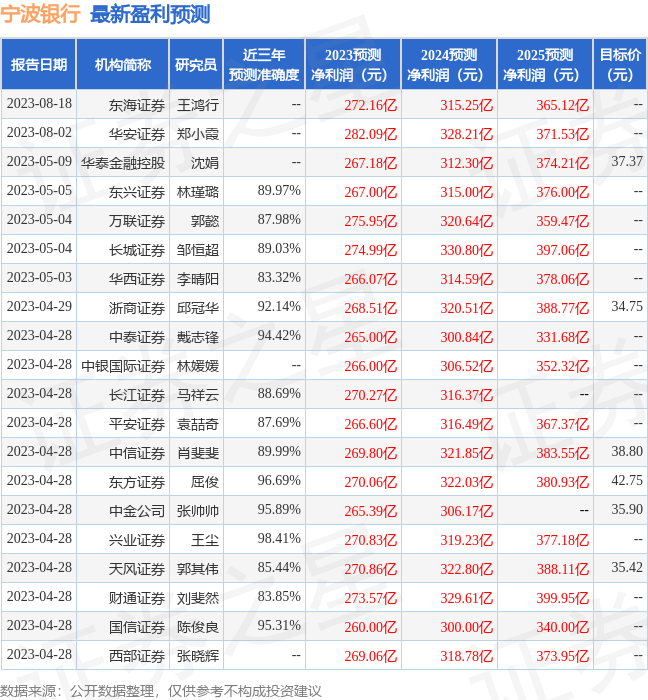Click accuracy value 83.32%

(x=279, y=278)
